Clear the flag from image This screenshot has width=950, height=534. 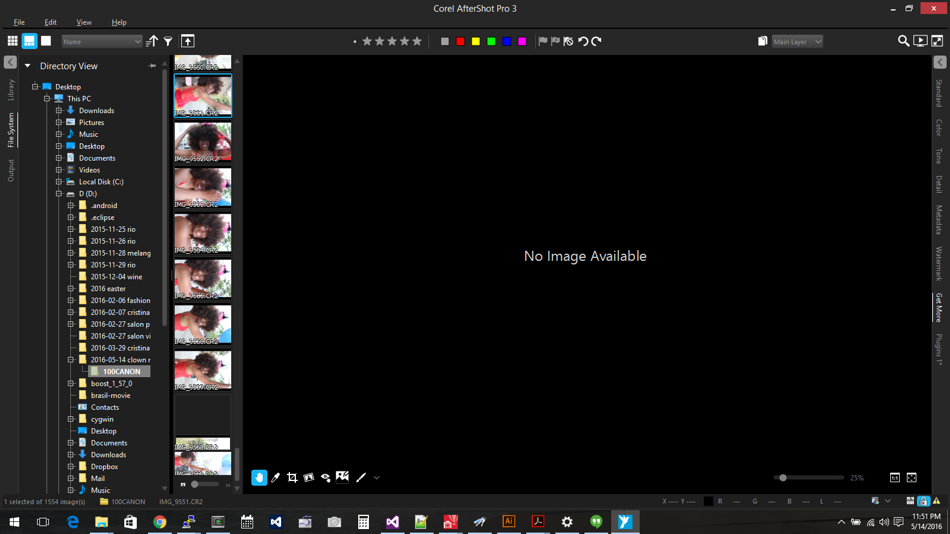point(568,41)
